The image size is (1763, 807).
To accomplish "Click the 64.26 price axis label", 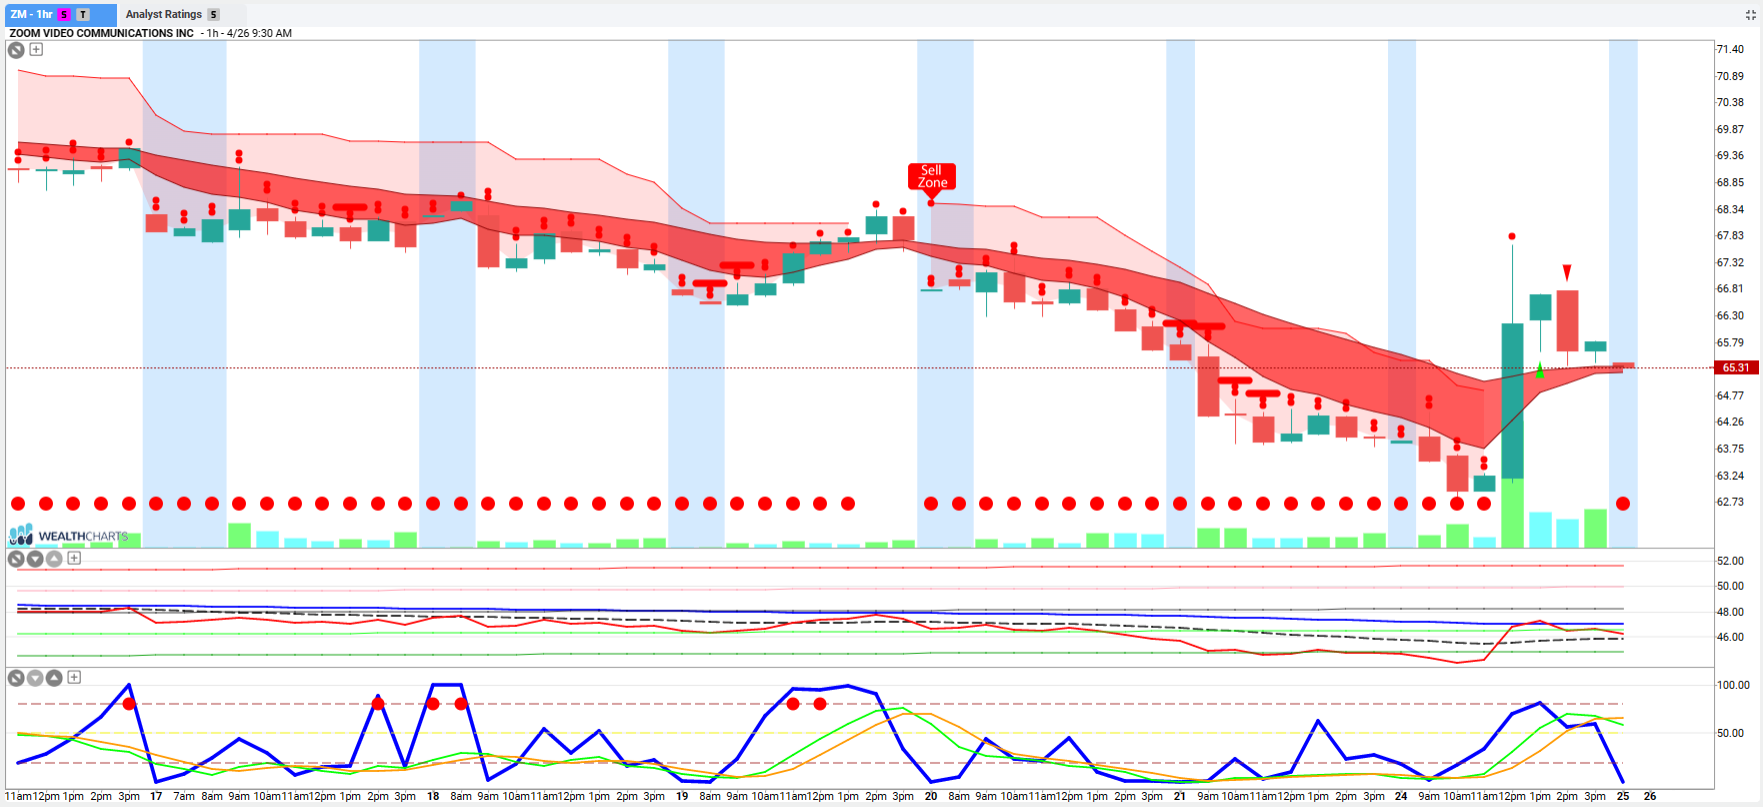I will point(1730,422).
